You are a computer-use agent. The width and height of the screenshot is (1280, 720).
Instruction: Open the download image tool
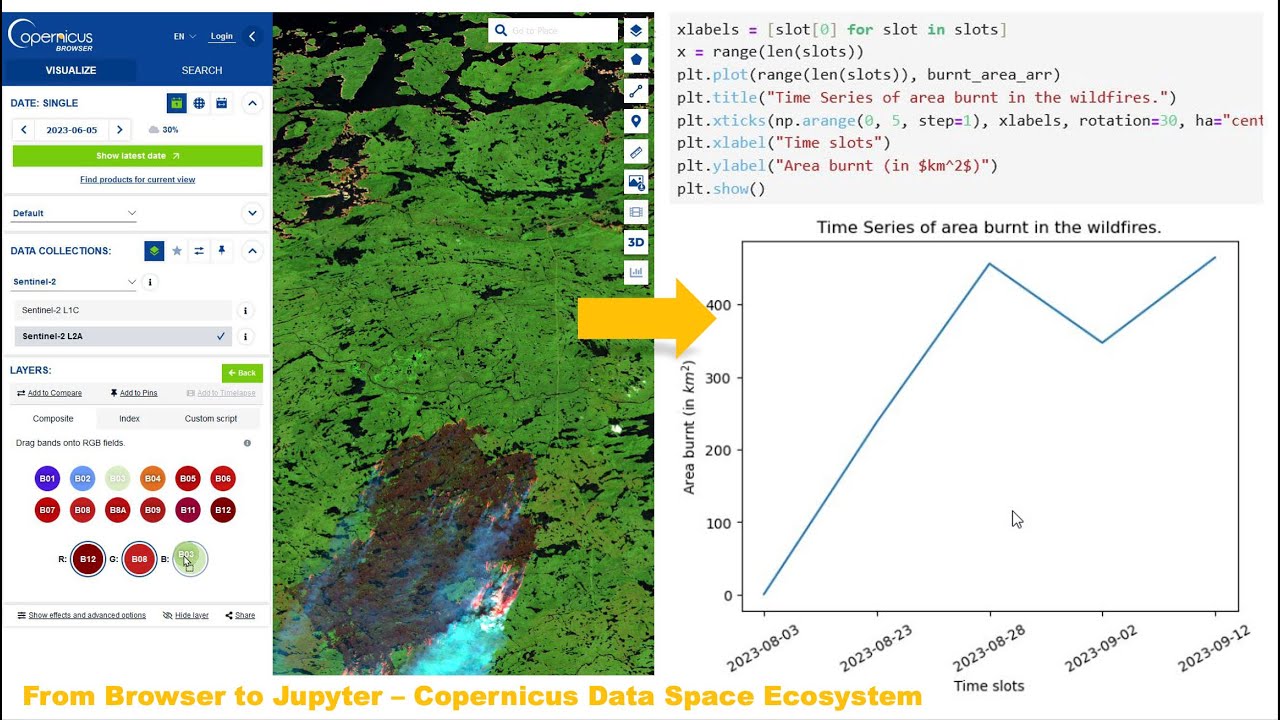[x=636, y=182]
